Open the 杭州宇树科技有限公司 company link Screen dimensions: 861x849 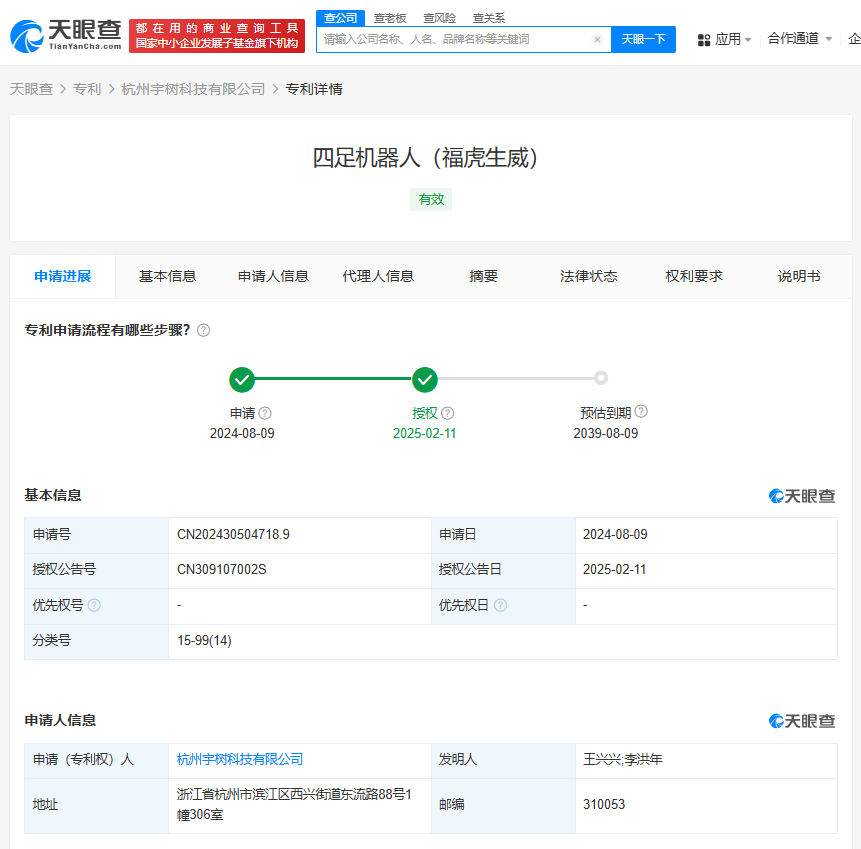tap(239, 759)
